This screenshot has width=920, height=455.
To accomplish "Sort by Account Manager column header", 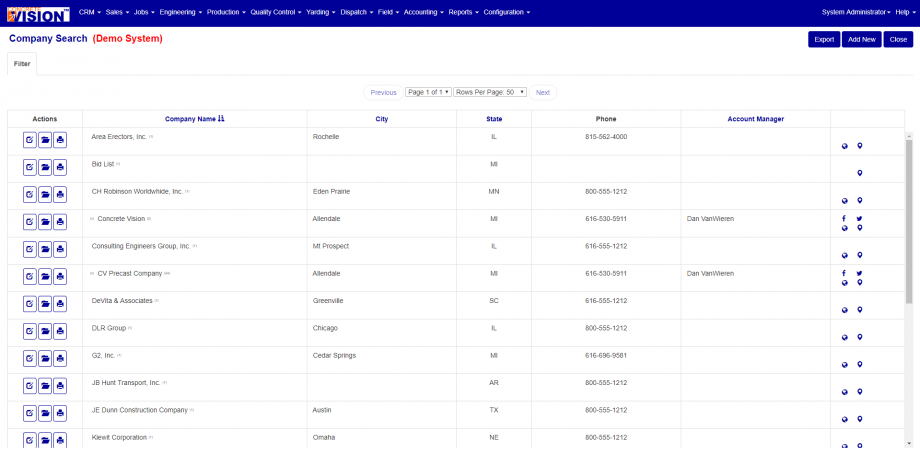I will click(x=756, y=119).
